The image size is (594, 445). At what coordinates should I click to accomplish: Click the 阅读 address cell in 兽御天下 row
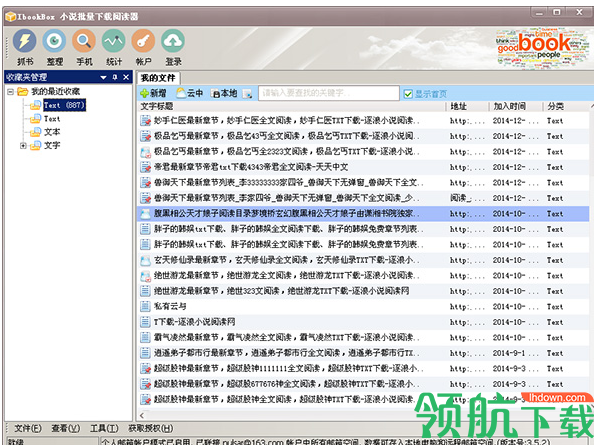[x=467, y=198]
